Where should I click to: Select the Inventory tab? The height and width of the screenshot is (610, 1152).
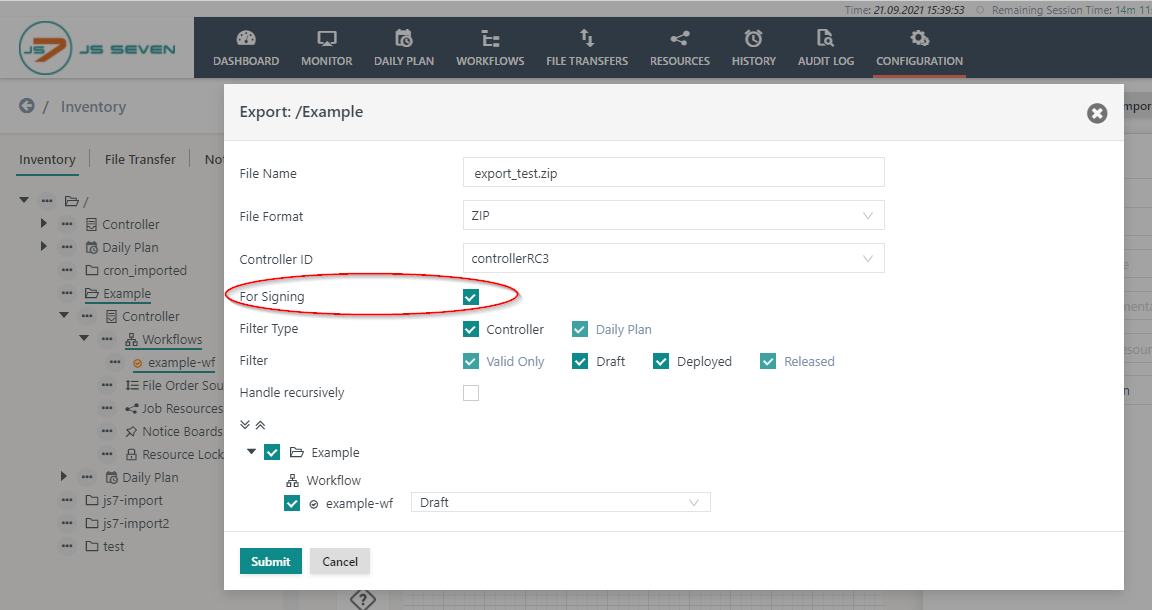(47, 159)
